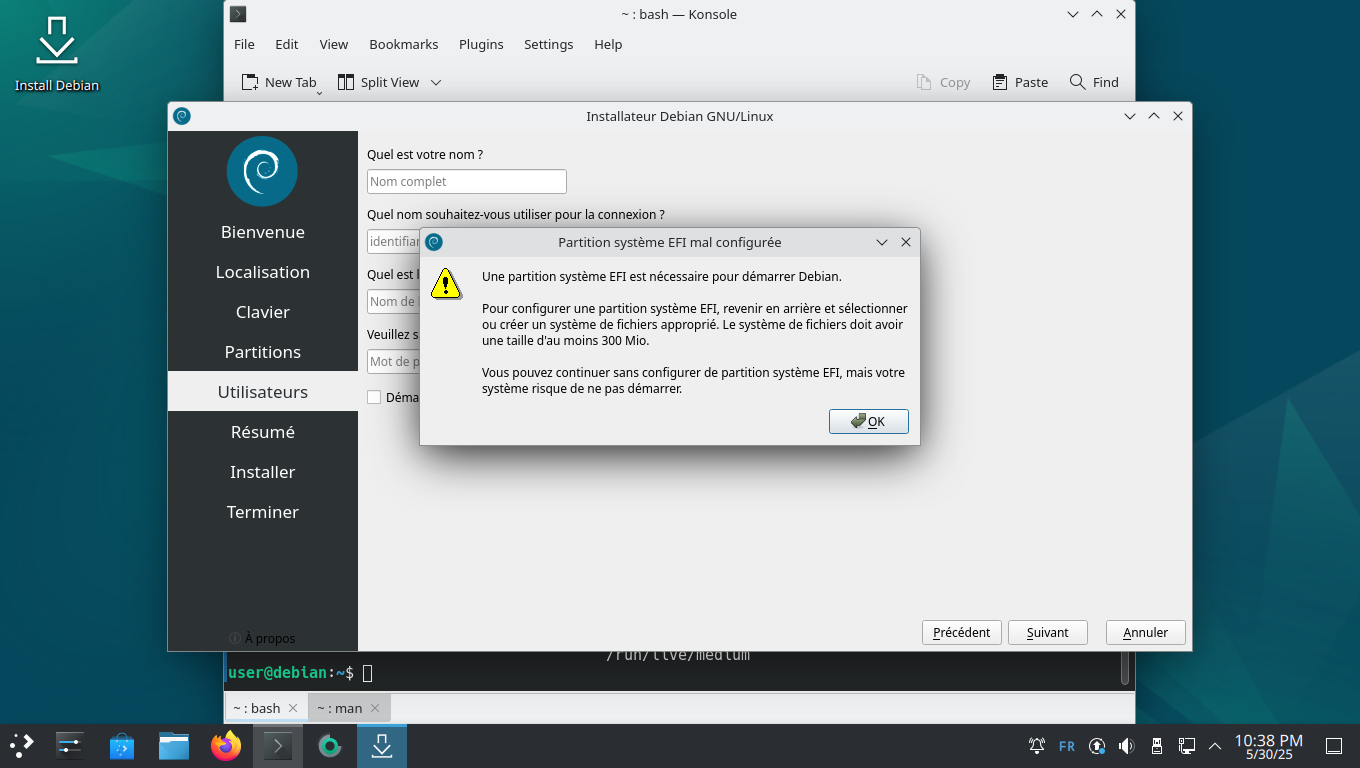
Task: Select the Utilisateurs step in sidebar
Action: point(263,392)
